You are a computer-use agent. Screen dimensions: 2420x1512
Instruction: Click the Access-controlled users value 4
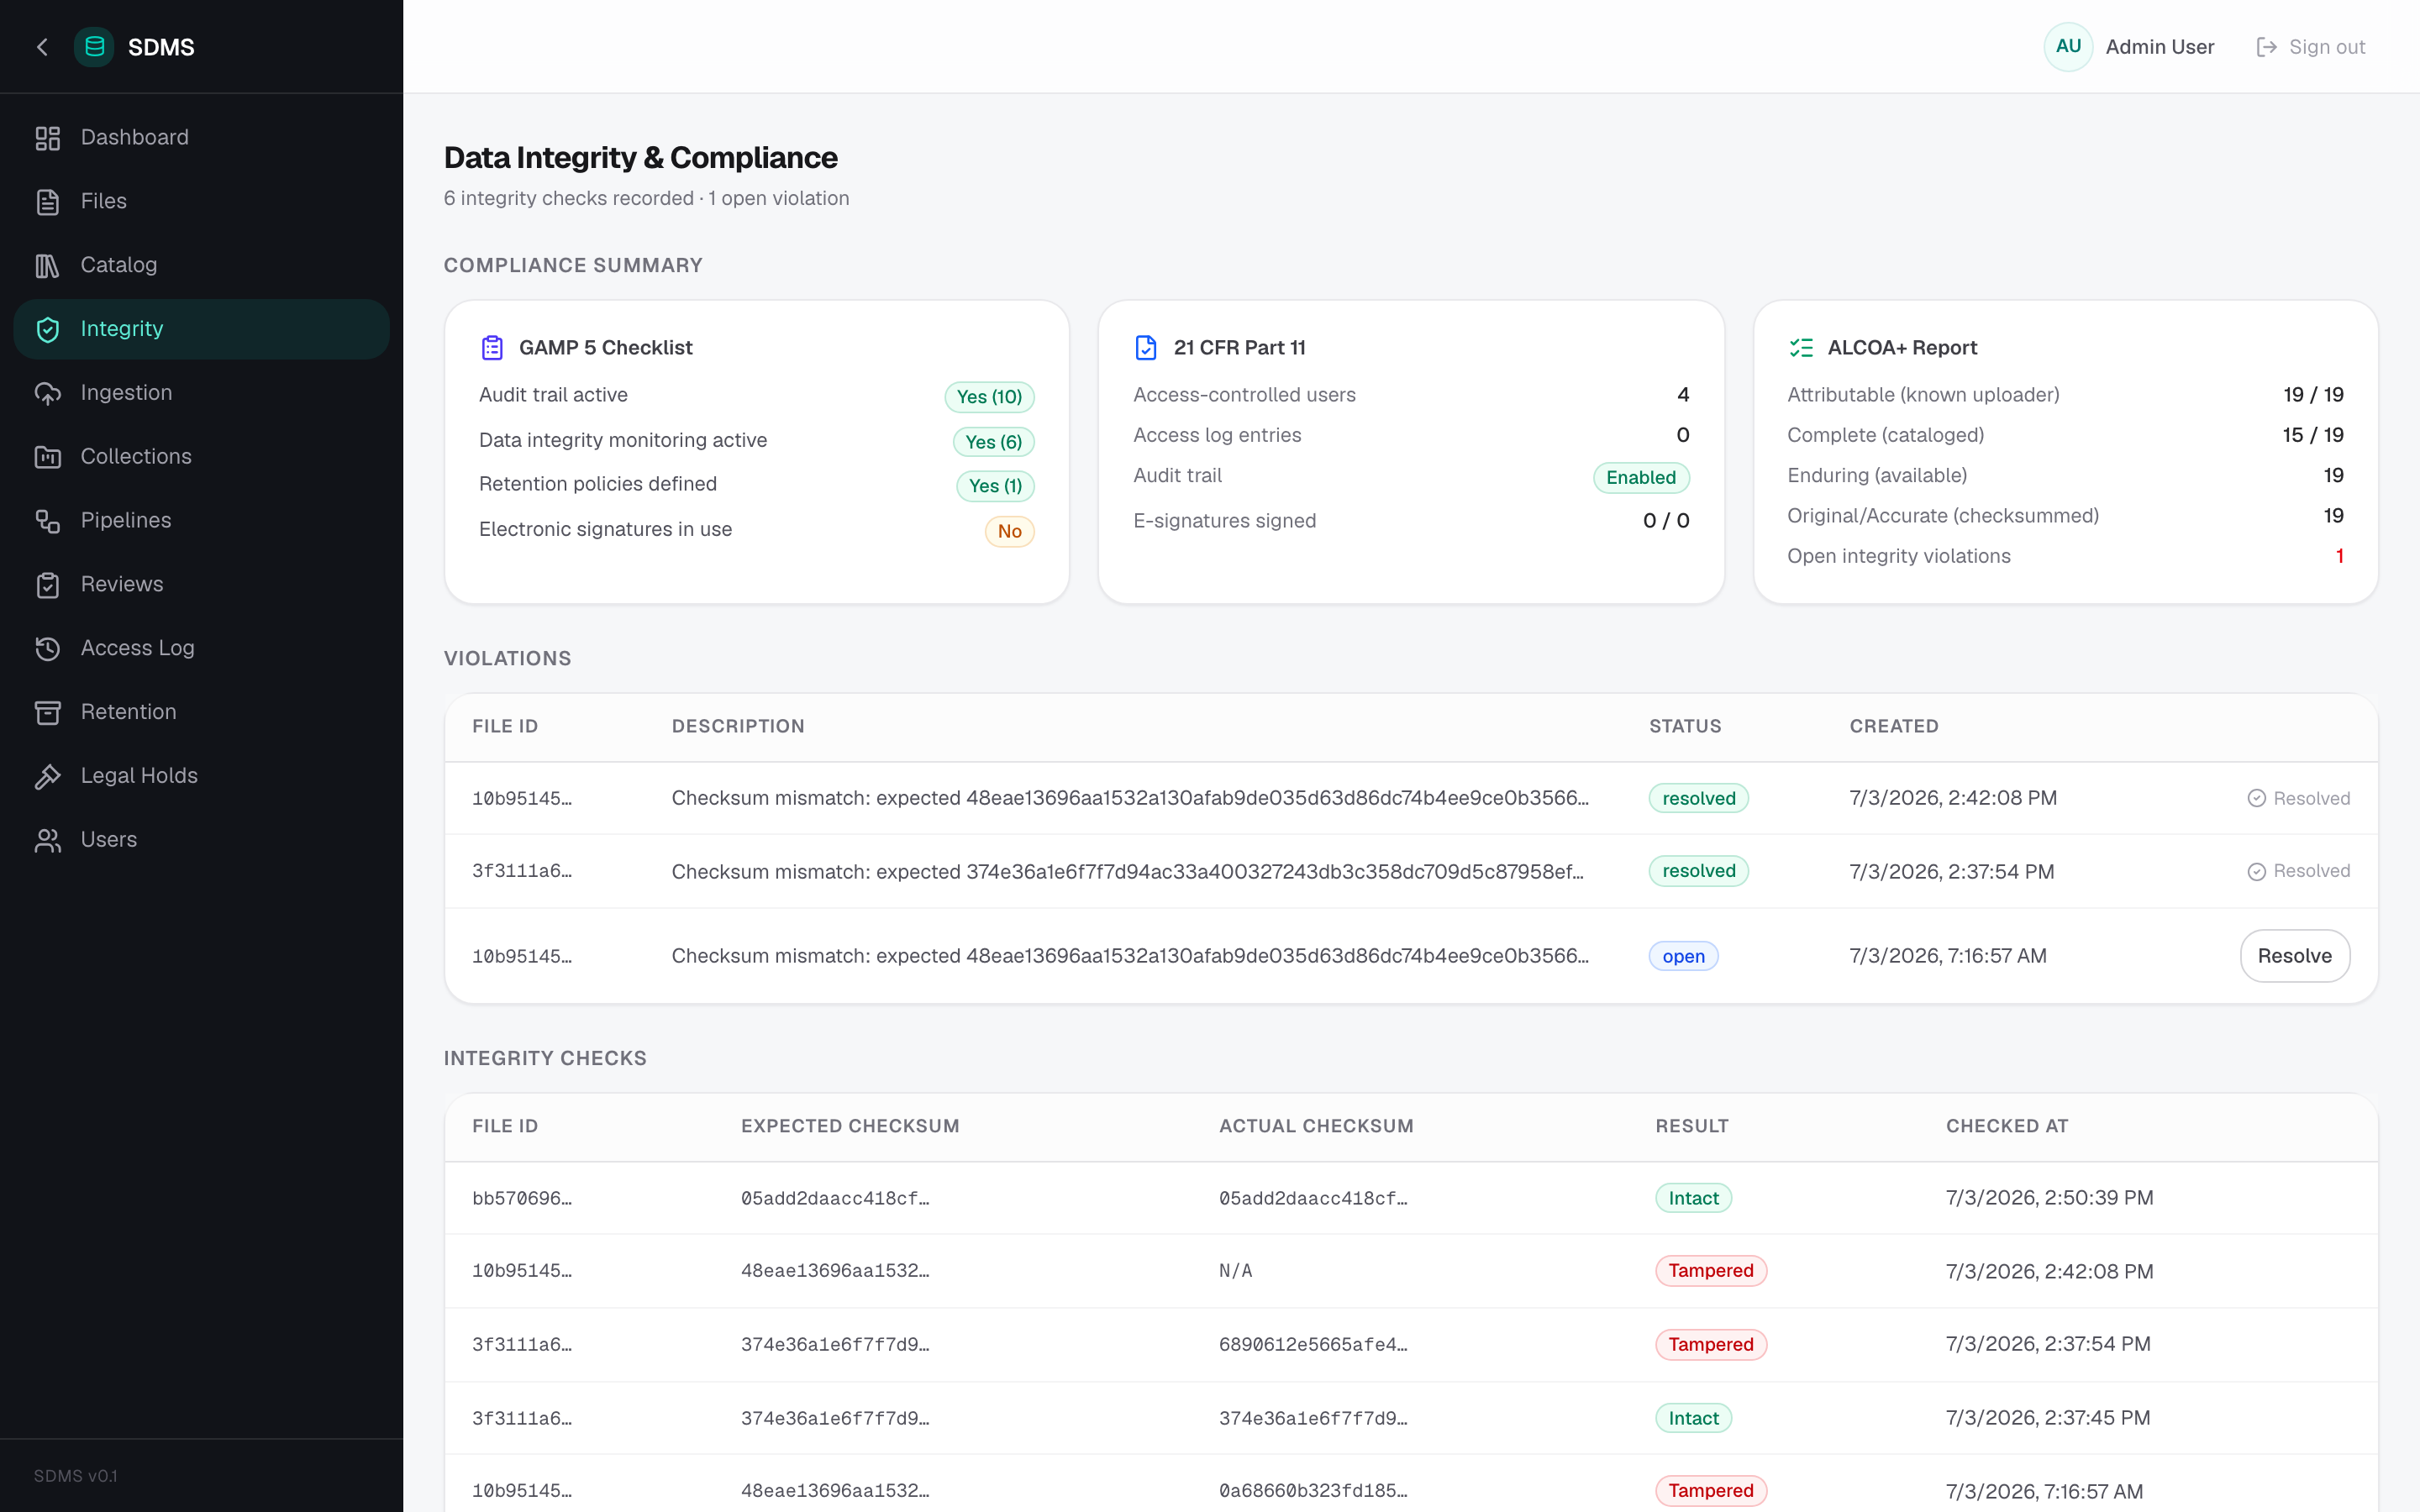coord(1683,395)
